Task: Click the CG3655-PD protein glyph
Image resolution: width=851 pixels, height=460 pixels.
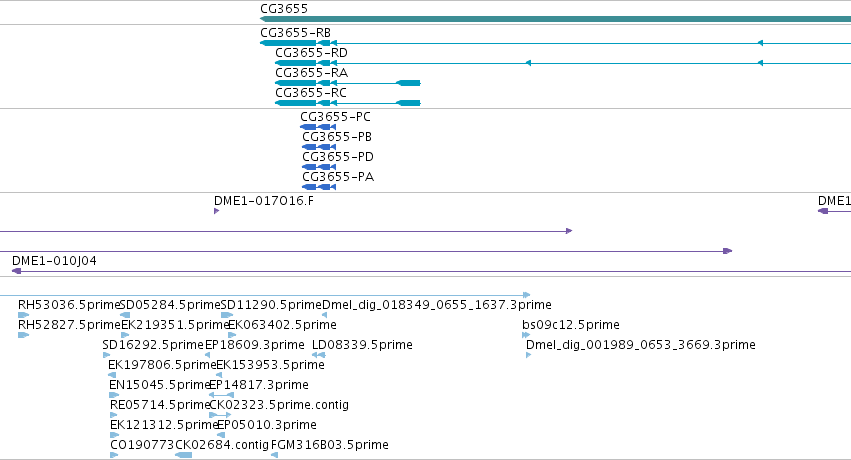Action: pos(319,167)
